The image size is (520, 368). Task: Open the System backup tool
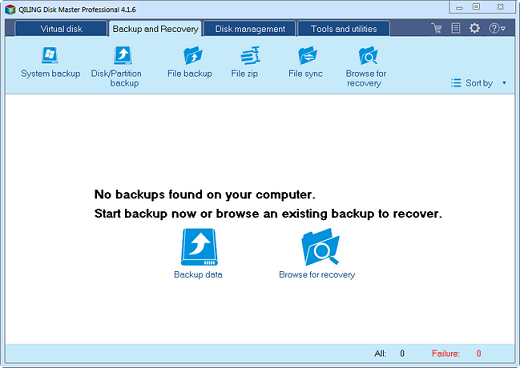click(x=50, y=63)
